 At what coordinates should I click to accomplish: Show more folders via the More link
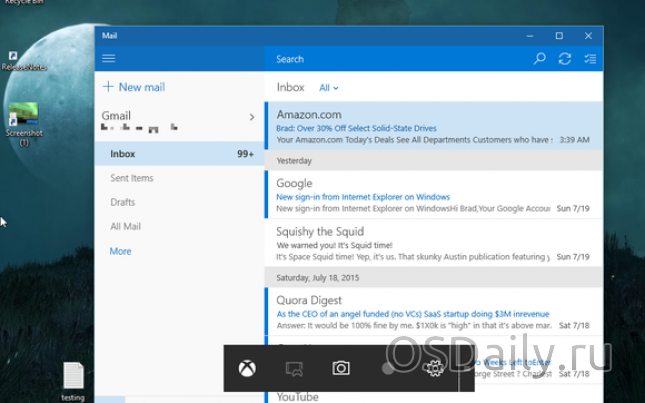120,251
